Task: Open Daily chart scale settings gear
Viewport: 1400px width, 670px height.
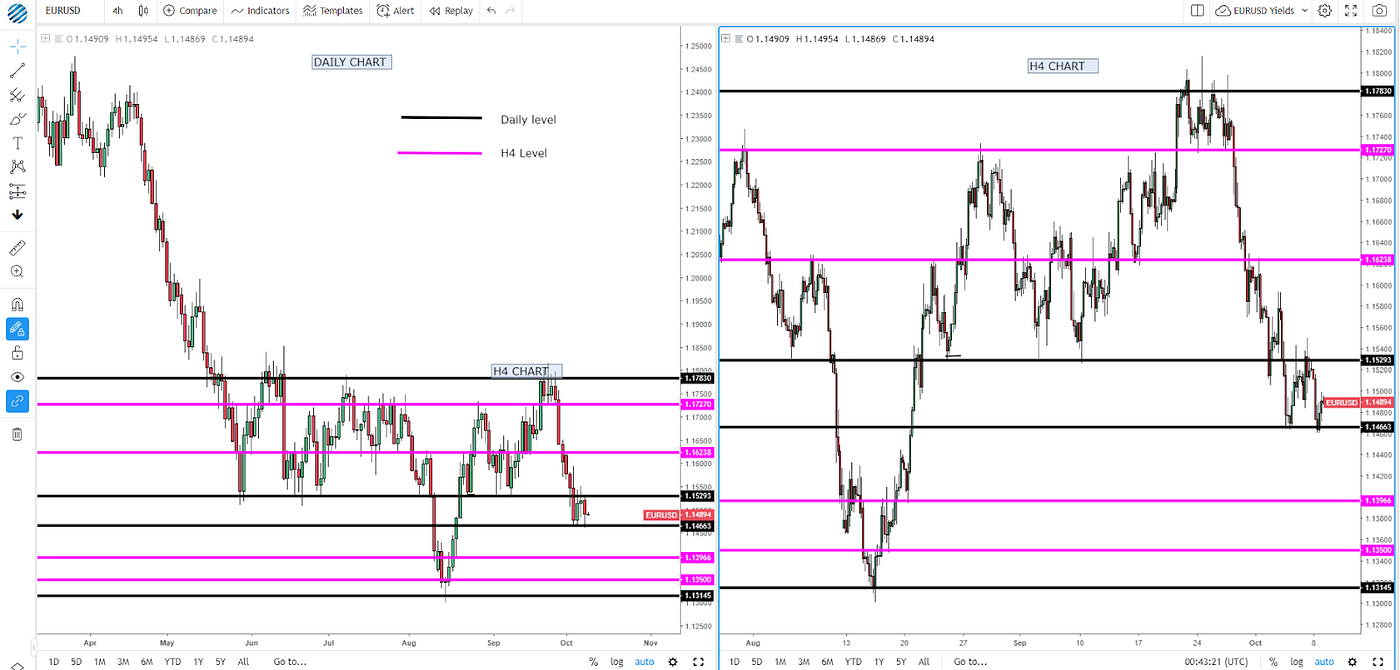Action: click(x=672, y=661)
